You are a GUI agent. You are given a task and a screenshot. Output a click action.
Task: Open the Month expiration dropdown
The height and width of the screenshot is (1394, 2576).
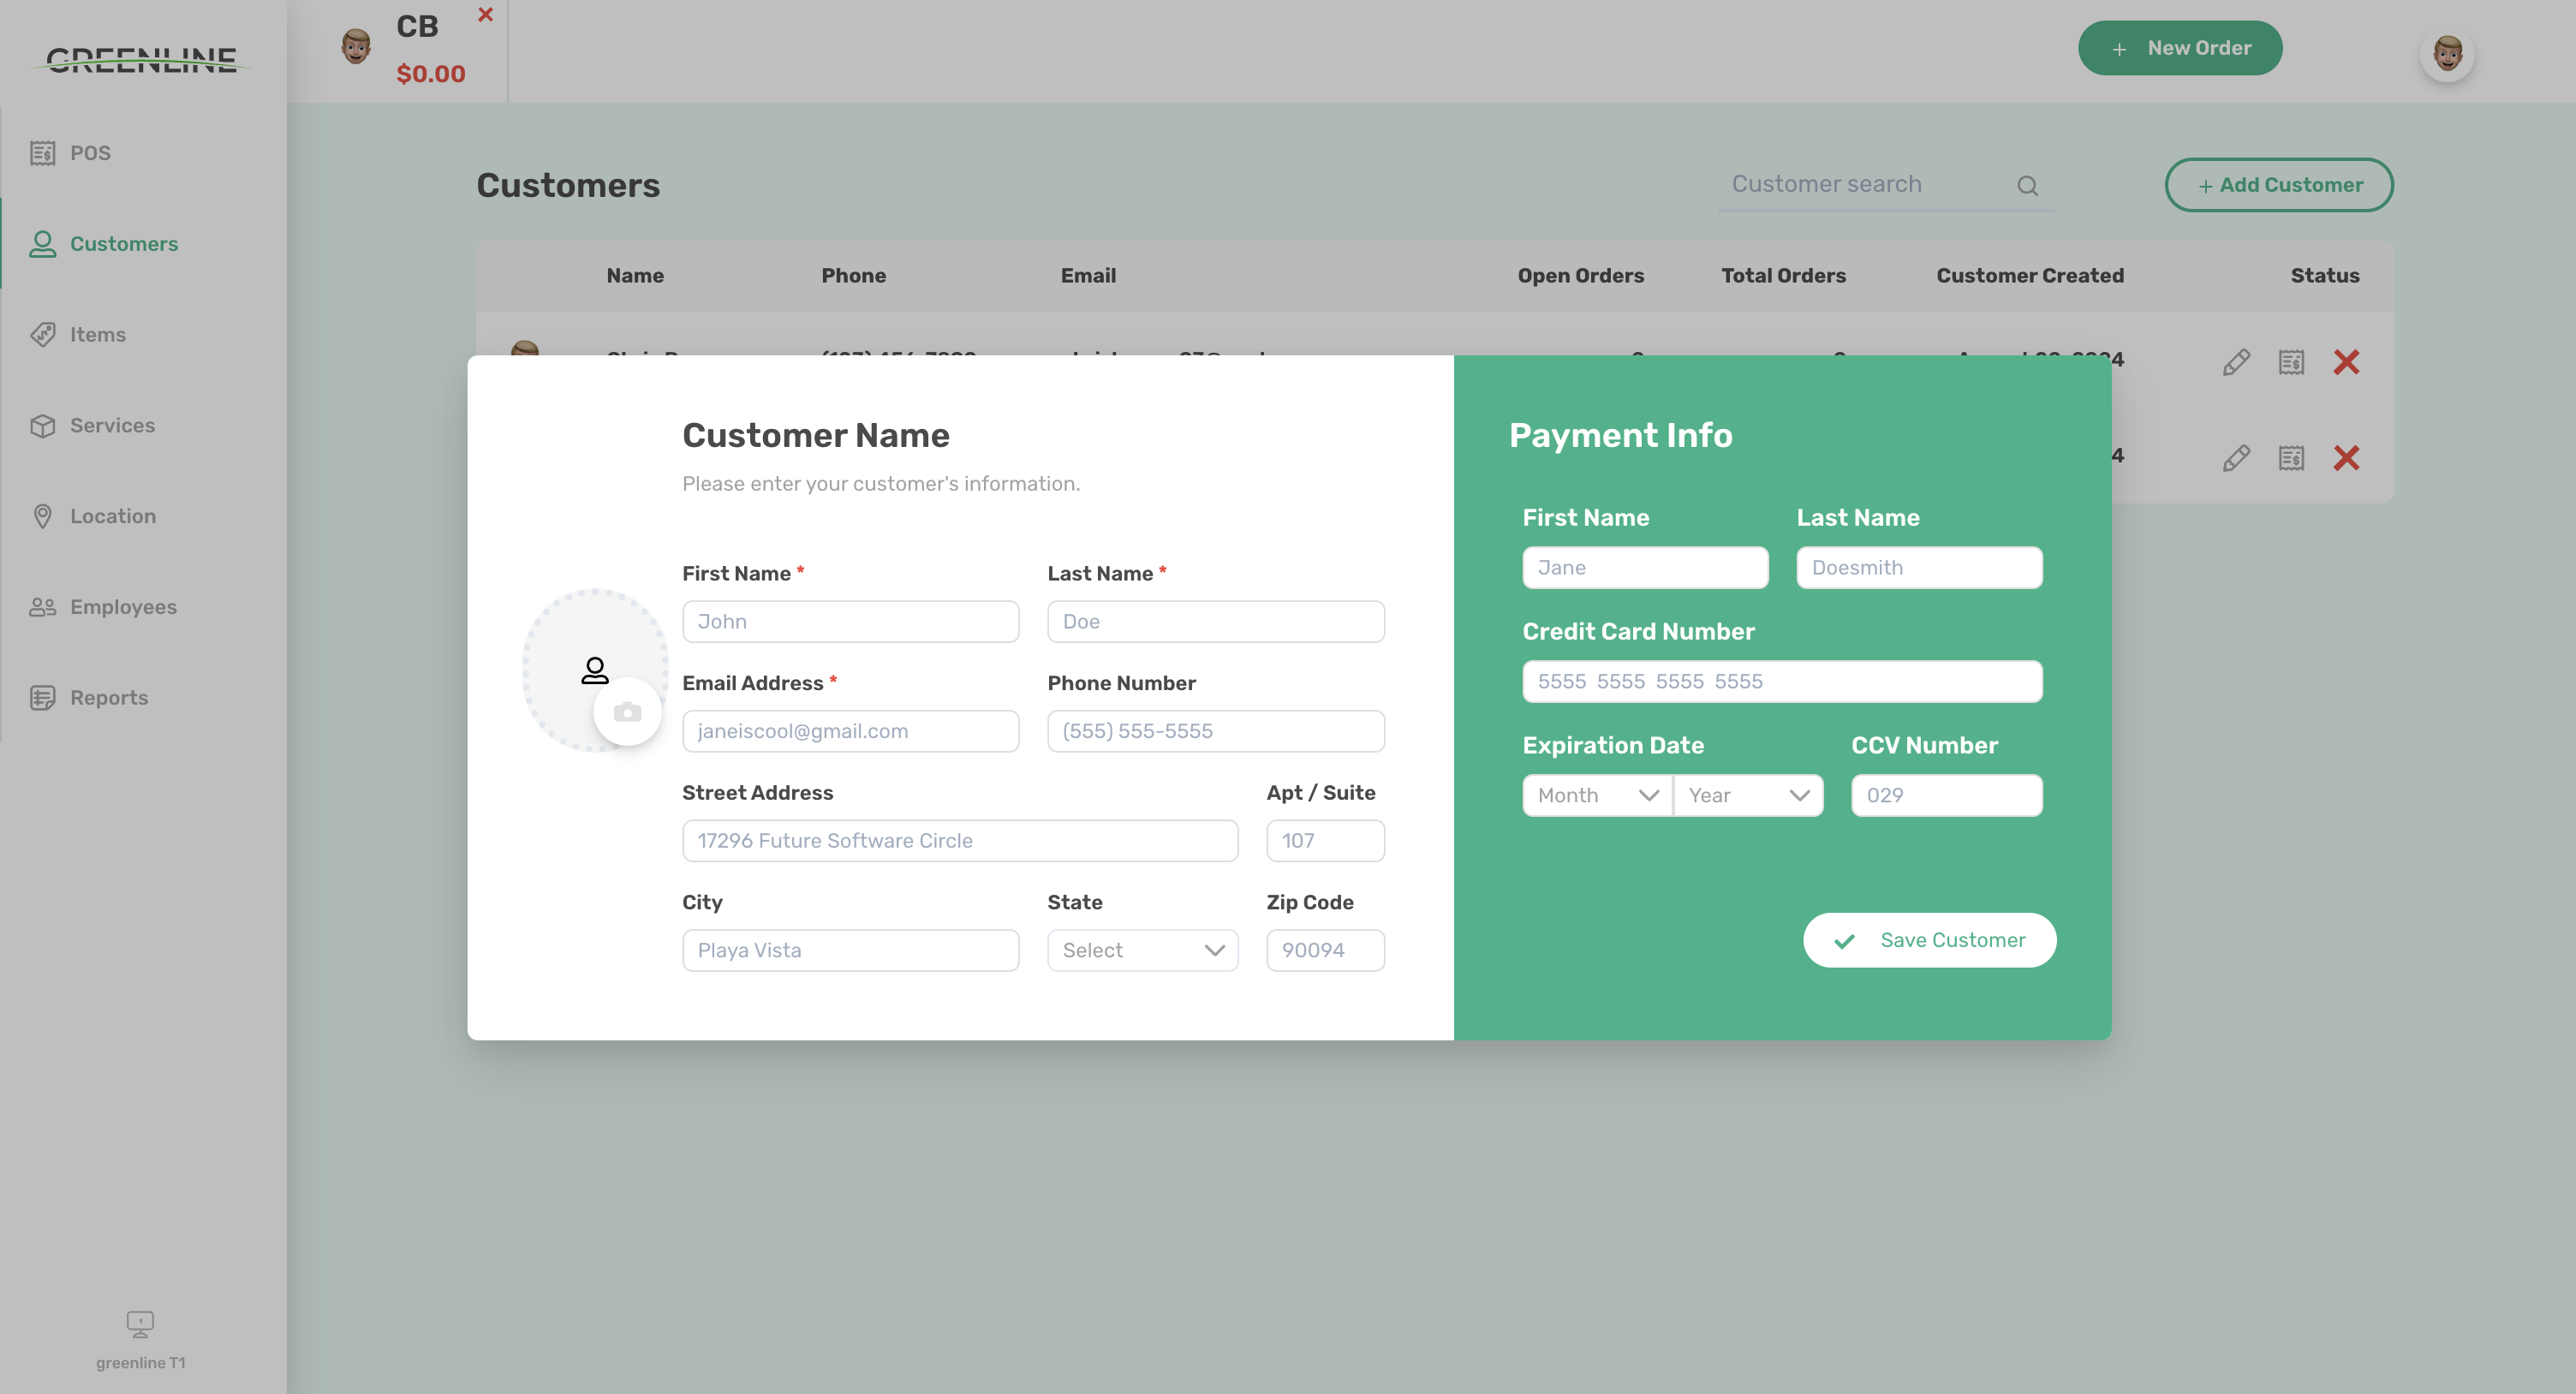coord(1595,795)
